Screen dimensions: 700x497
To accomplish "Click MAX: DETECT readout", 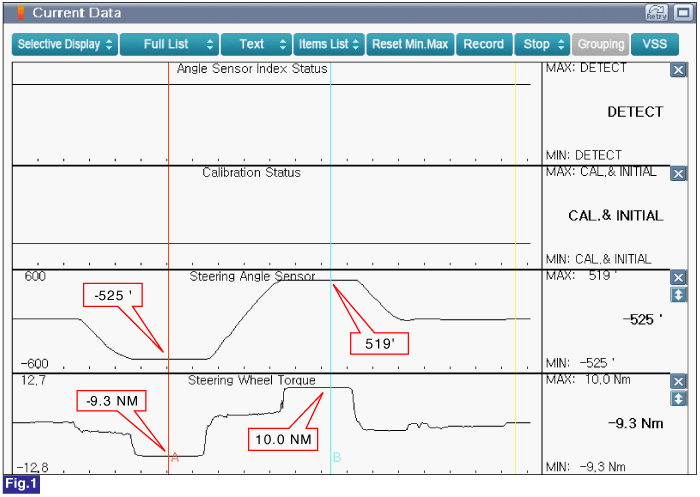I will [586, 68].
